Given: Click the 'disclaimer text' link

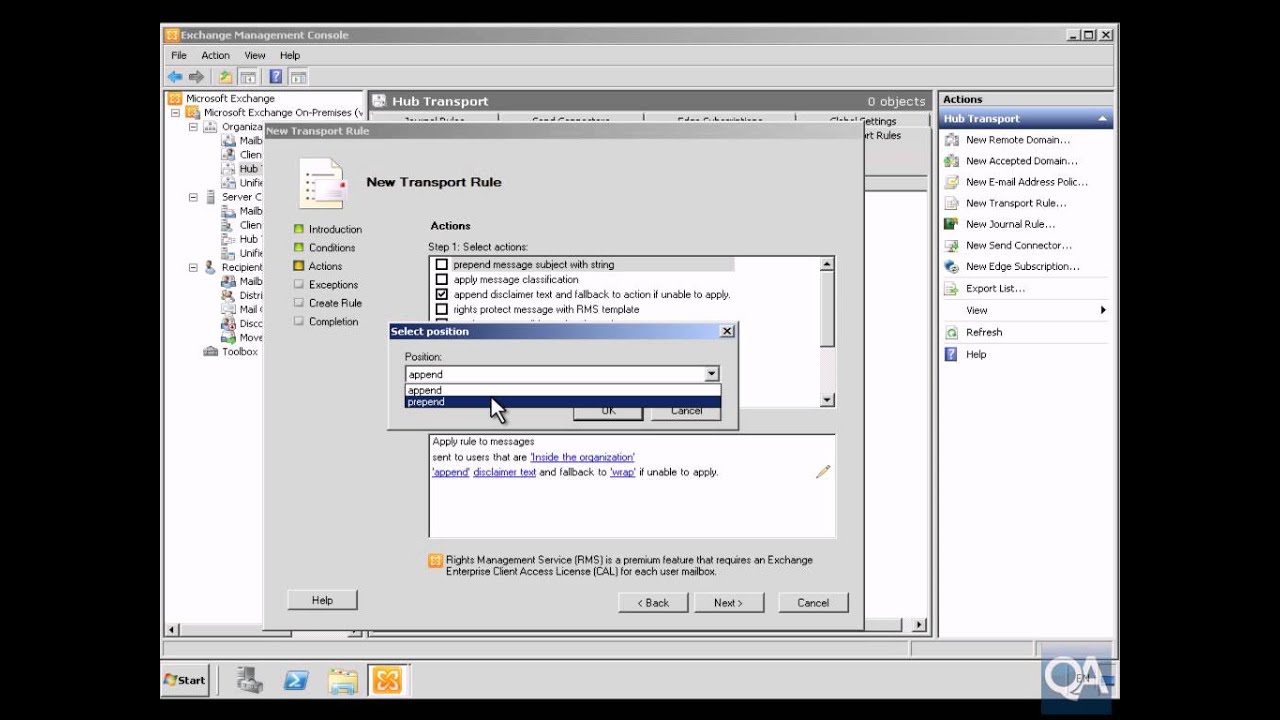Looking at the screenshot, I should tap(504, 472).
